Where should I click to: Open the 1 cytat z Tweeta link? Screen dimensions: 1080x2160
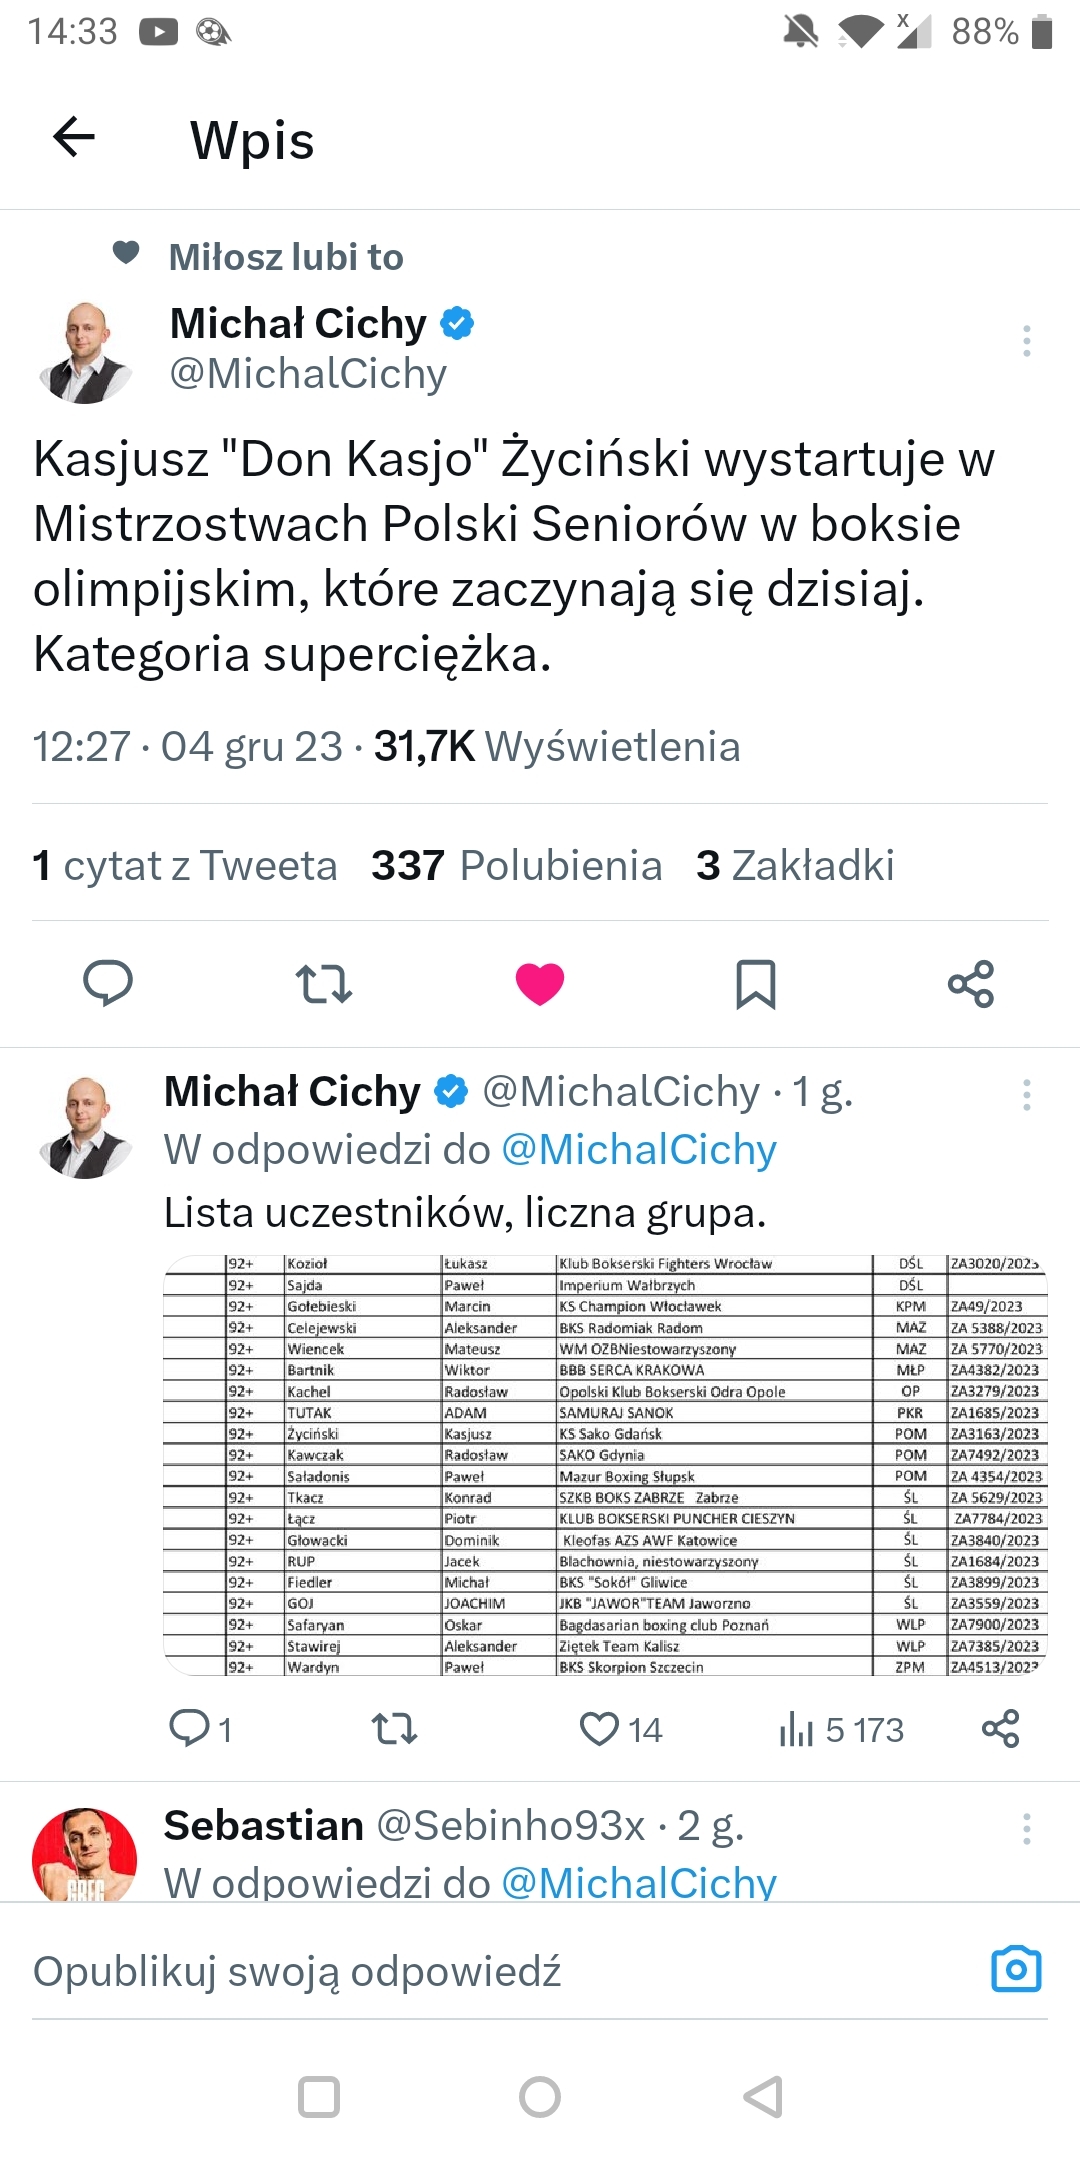tap(185, 865)
